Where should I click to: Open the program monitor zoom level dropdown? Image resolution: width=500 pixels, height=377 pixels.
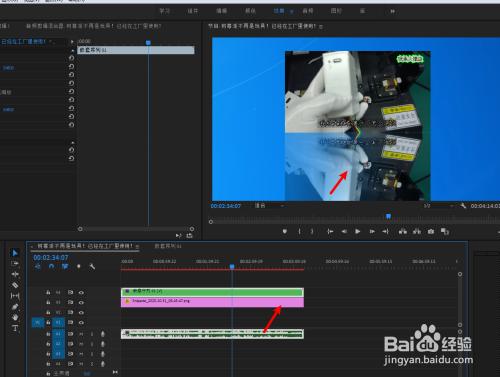click(x=269, y=206)
